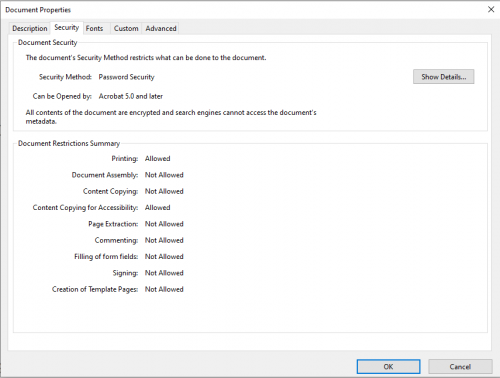
Task: Open the Advanced tab
Action: point(161,28)
